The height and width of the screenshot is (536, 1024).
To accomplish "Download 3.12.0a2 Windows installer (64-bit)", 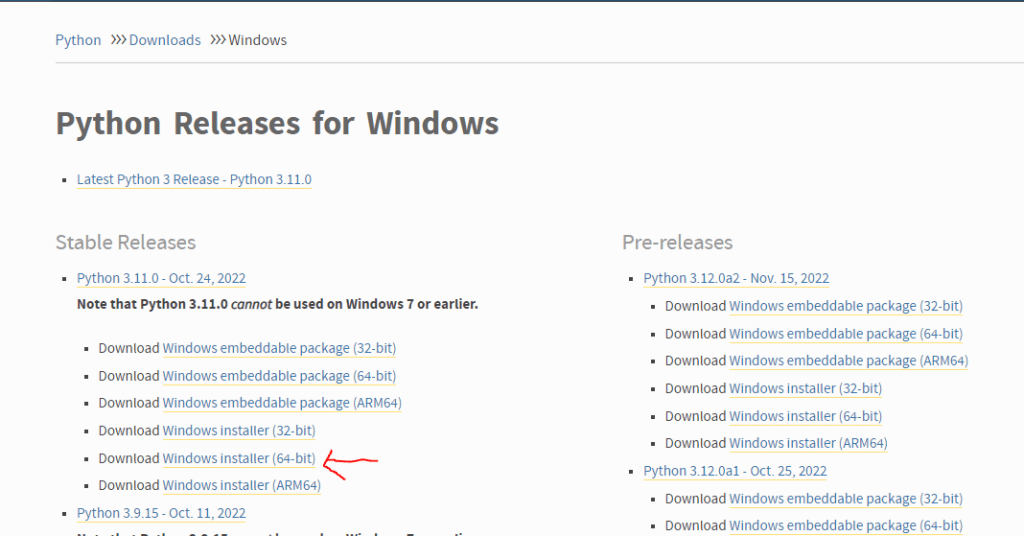I will pyautogui.click(x=805, y=416).
